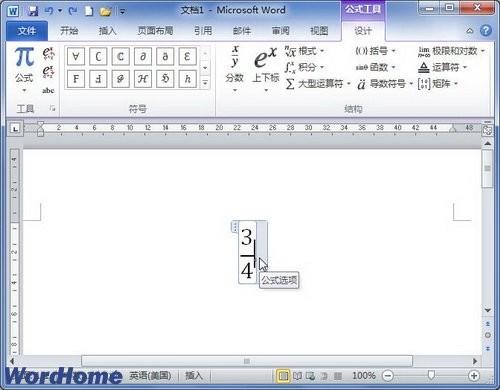
Task: Click previous page double-arrow on scrollbar
Action: tap(488, 324)
